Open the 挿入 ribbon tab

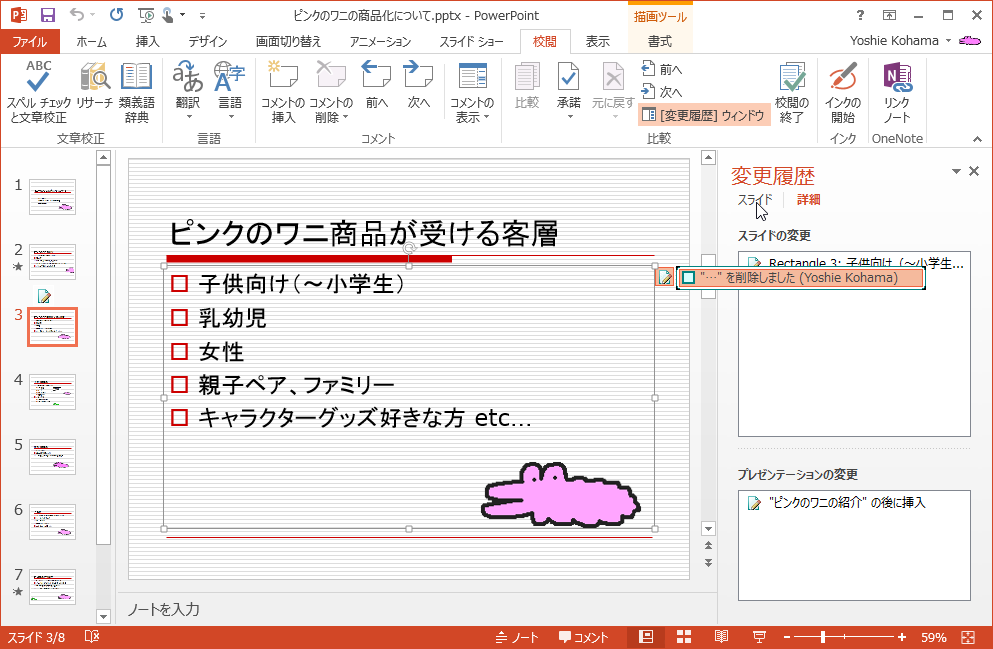tap(147, 41)
